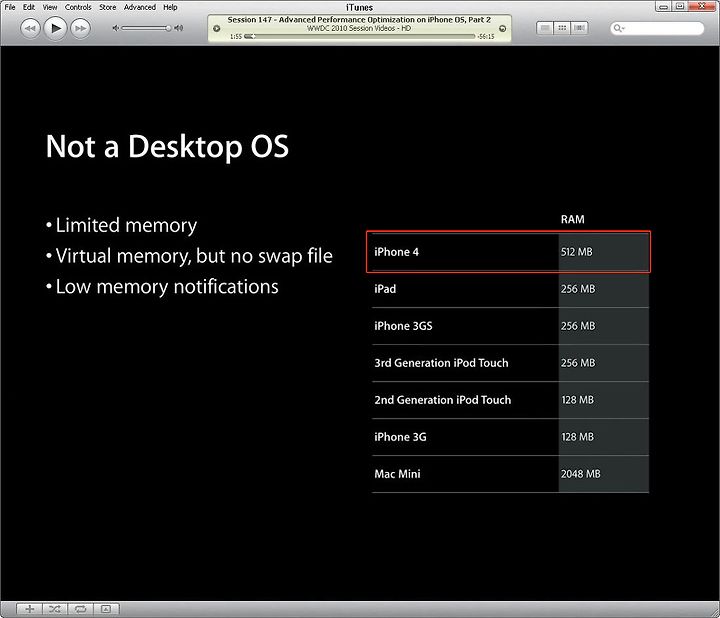This screenshot has width=720, height=618.
Task: Open the Advanced menu
Action: click(140, 7)
